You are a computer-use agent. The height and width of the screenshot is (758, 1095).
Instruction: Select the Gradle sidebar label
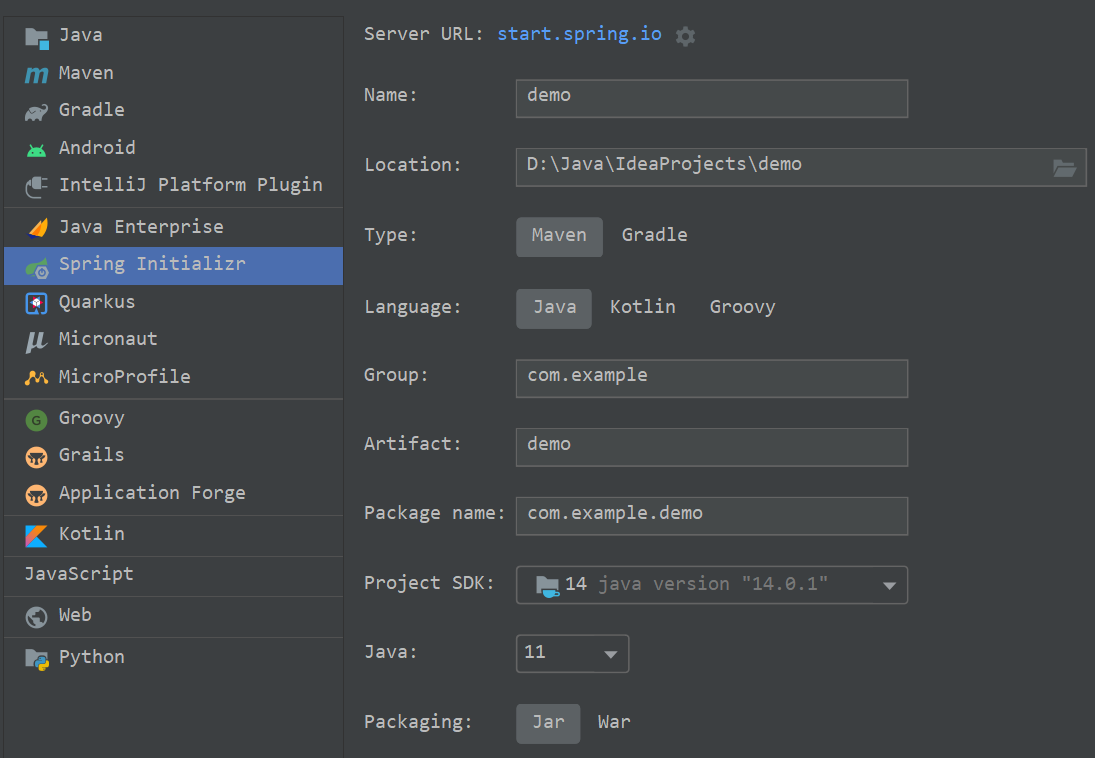[91, 110]
